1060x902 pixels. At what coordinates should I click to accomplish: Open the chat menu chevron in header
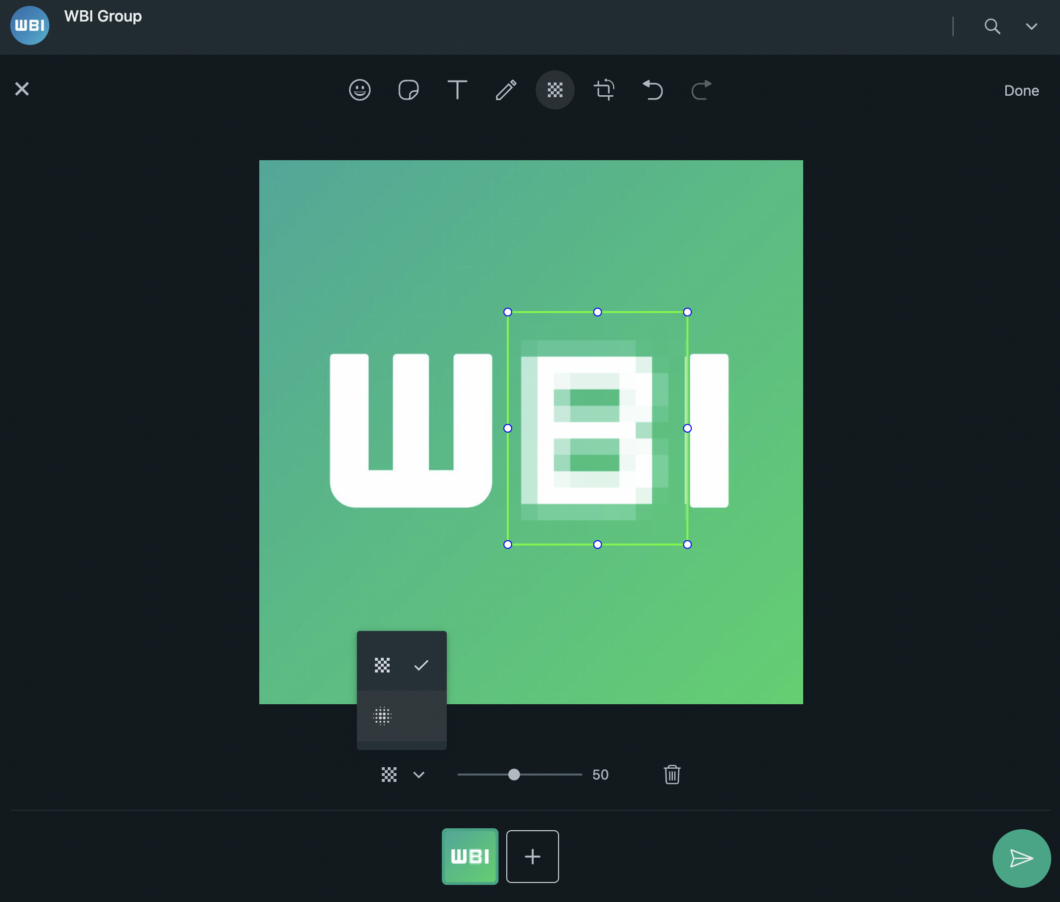(1031, 26)
